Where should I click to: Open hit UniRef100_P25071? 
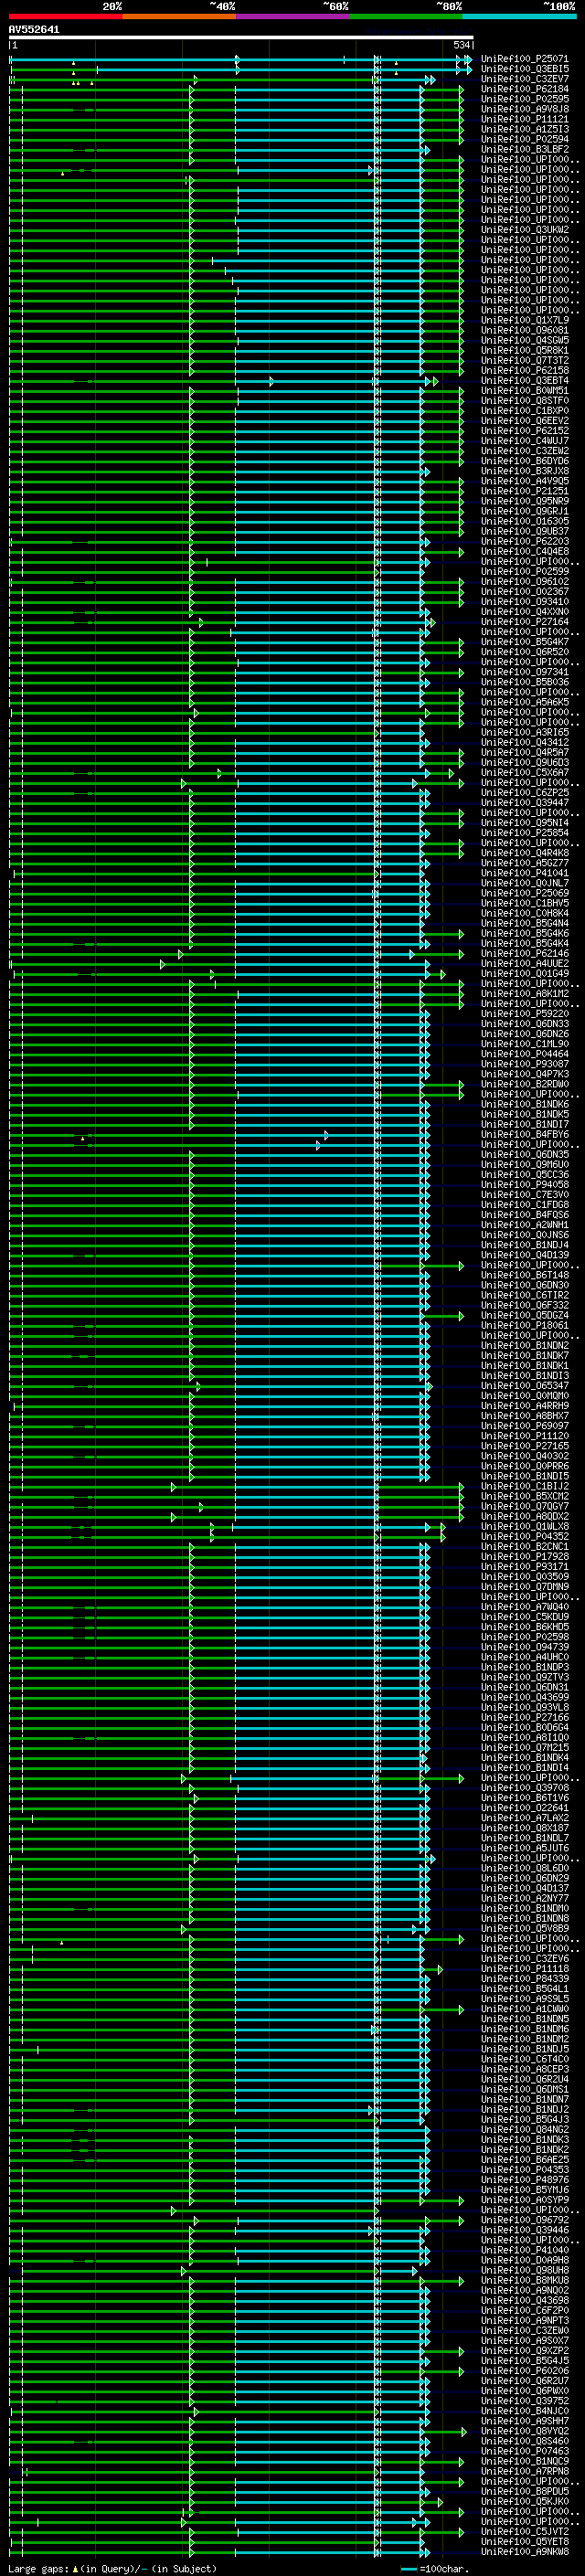point(524,59)
